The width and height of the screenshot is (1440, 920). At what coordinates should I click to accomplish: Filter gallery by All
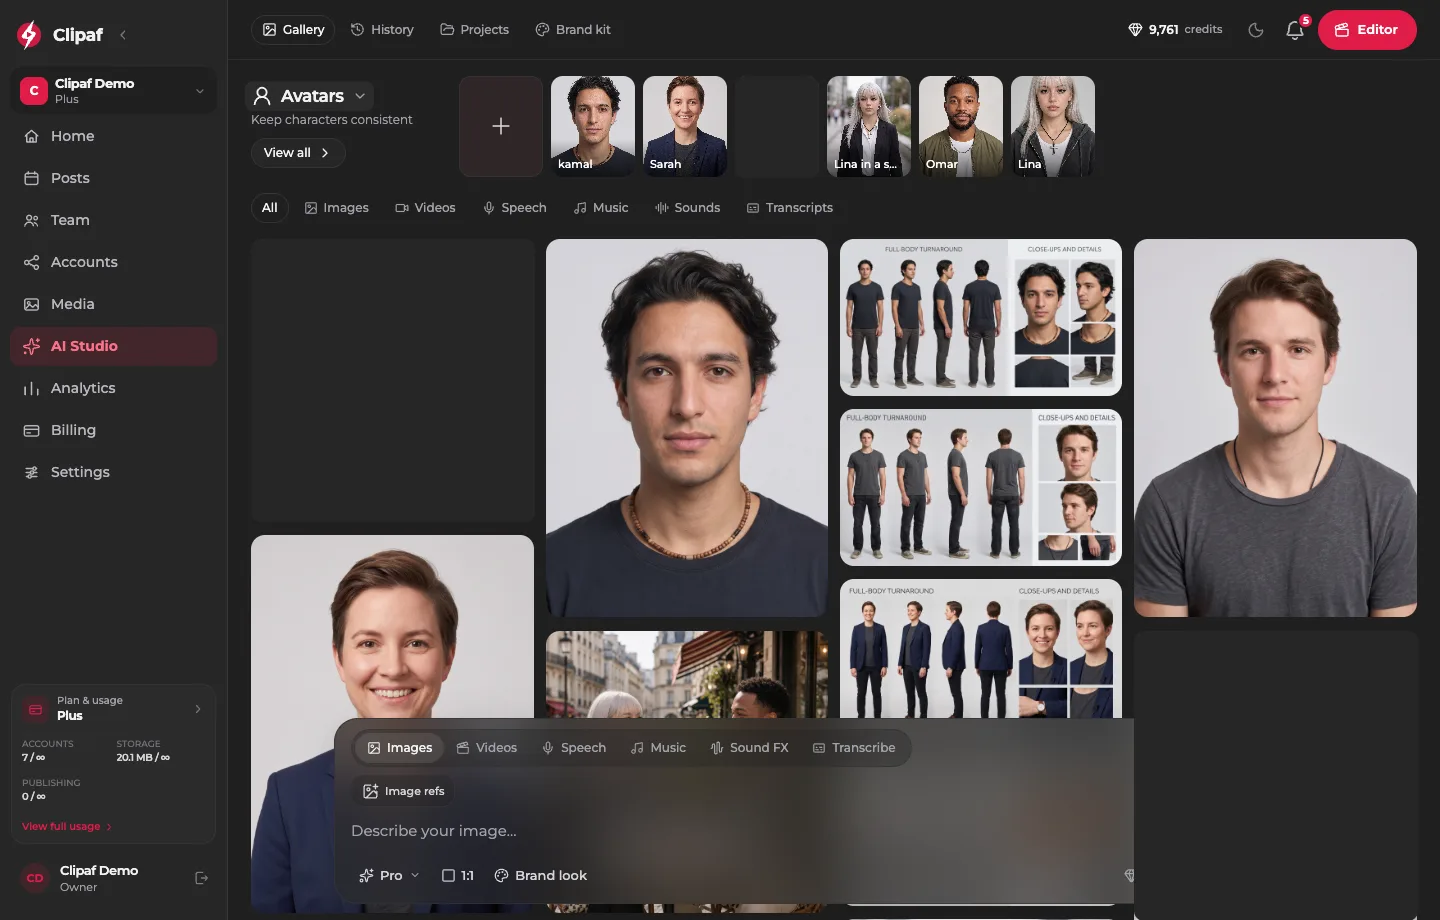coord(270,208)
